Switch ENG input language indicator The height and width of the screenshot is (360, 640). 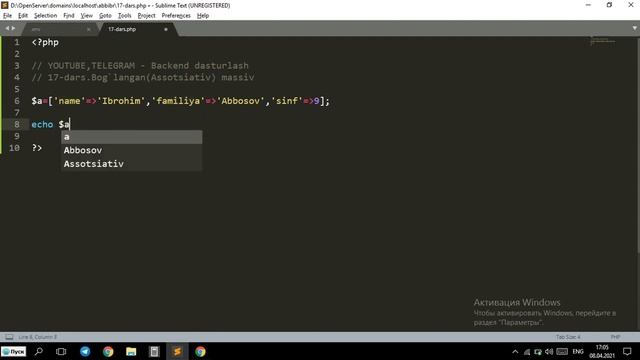coord(578,352)
